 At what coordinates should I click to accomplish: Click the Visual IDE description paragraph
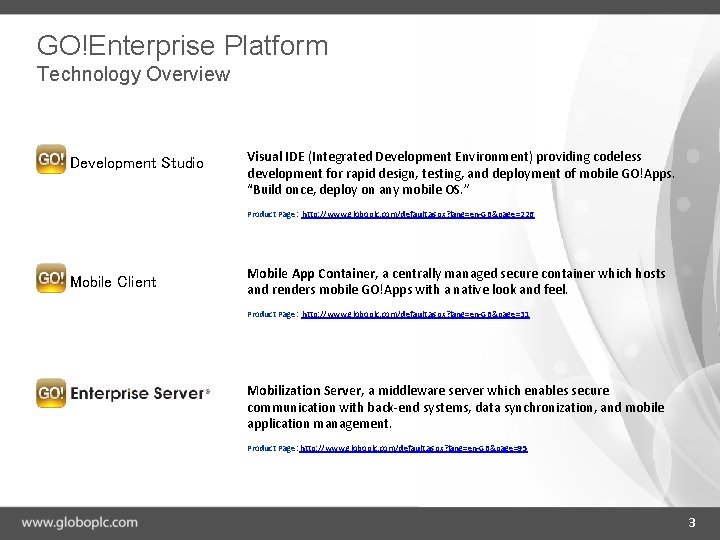coord(461,173)
